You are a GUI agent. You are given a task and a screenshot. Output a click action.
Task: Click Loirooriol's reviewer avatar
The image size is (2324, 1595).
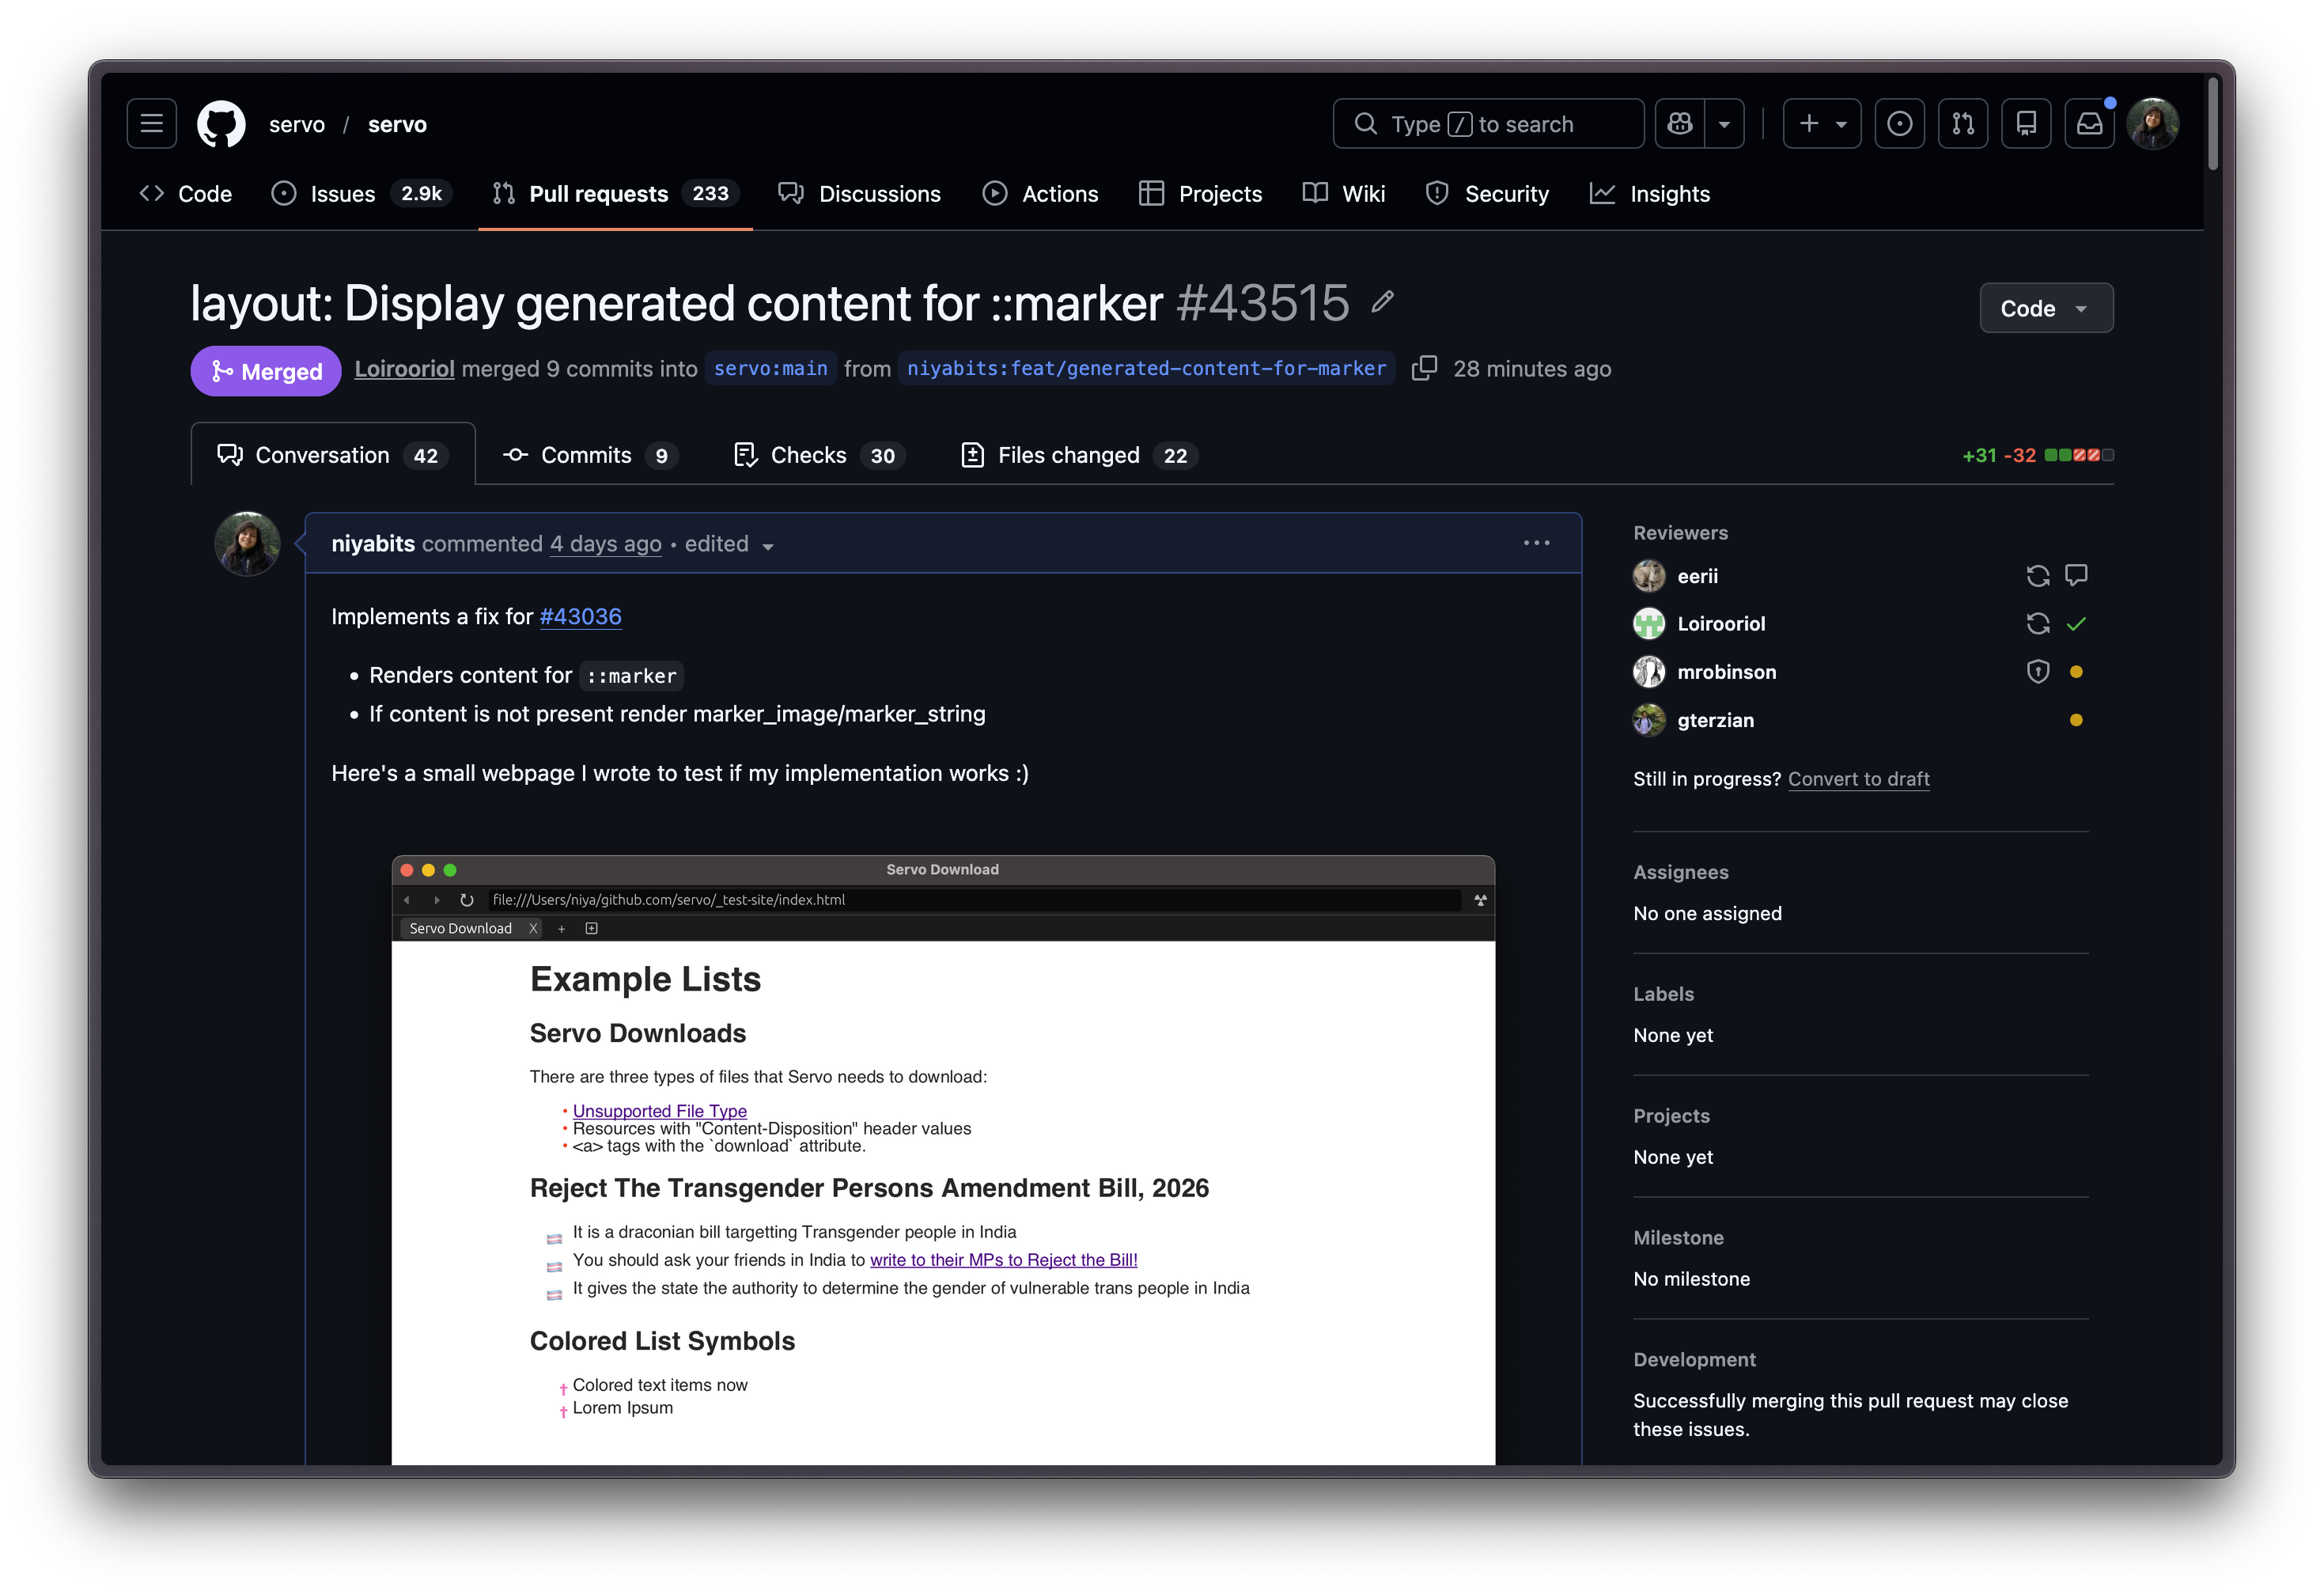(x=1649, y=624)
